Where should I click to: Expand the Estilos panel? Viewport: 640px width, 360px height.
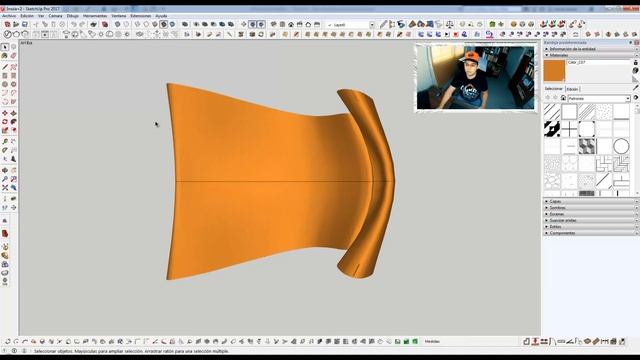(x=590, y=227)
